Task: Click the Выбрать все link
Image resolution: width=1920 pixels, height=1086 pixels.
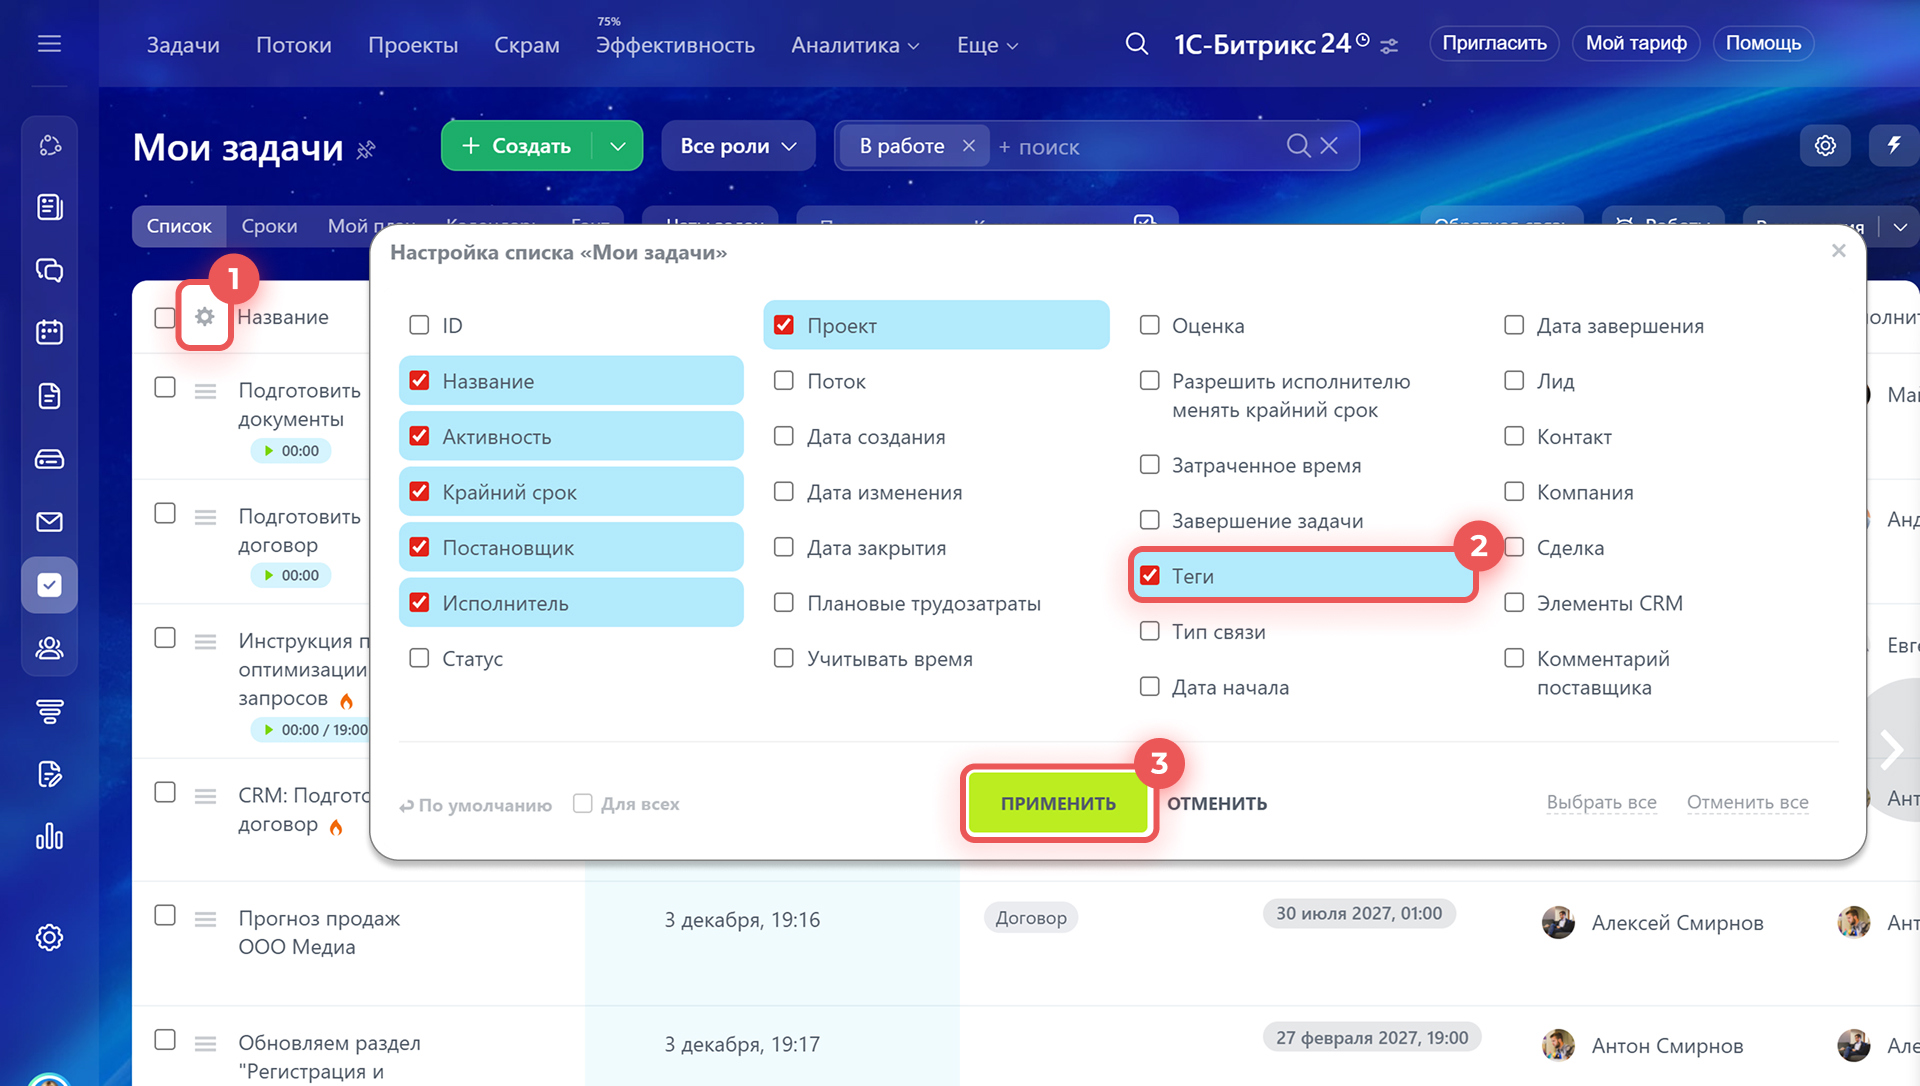Action: 1601,802
